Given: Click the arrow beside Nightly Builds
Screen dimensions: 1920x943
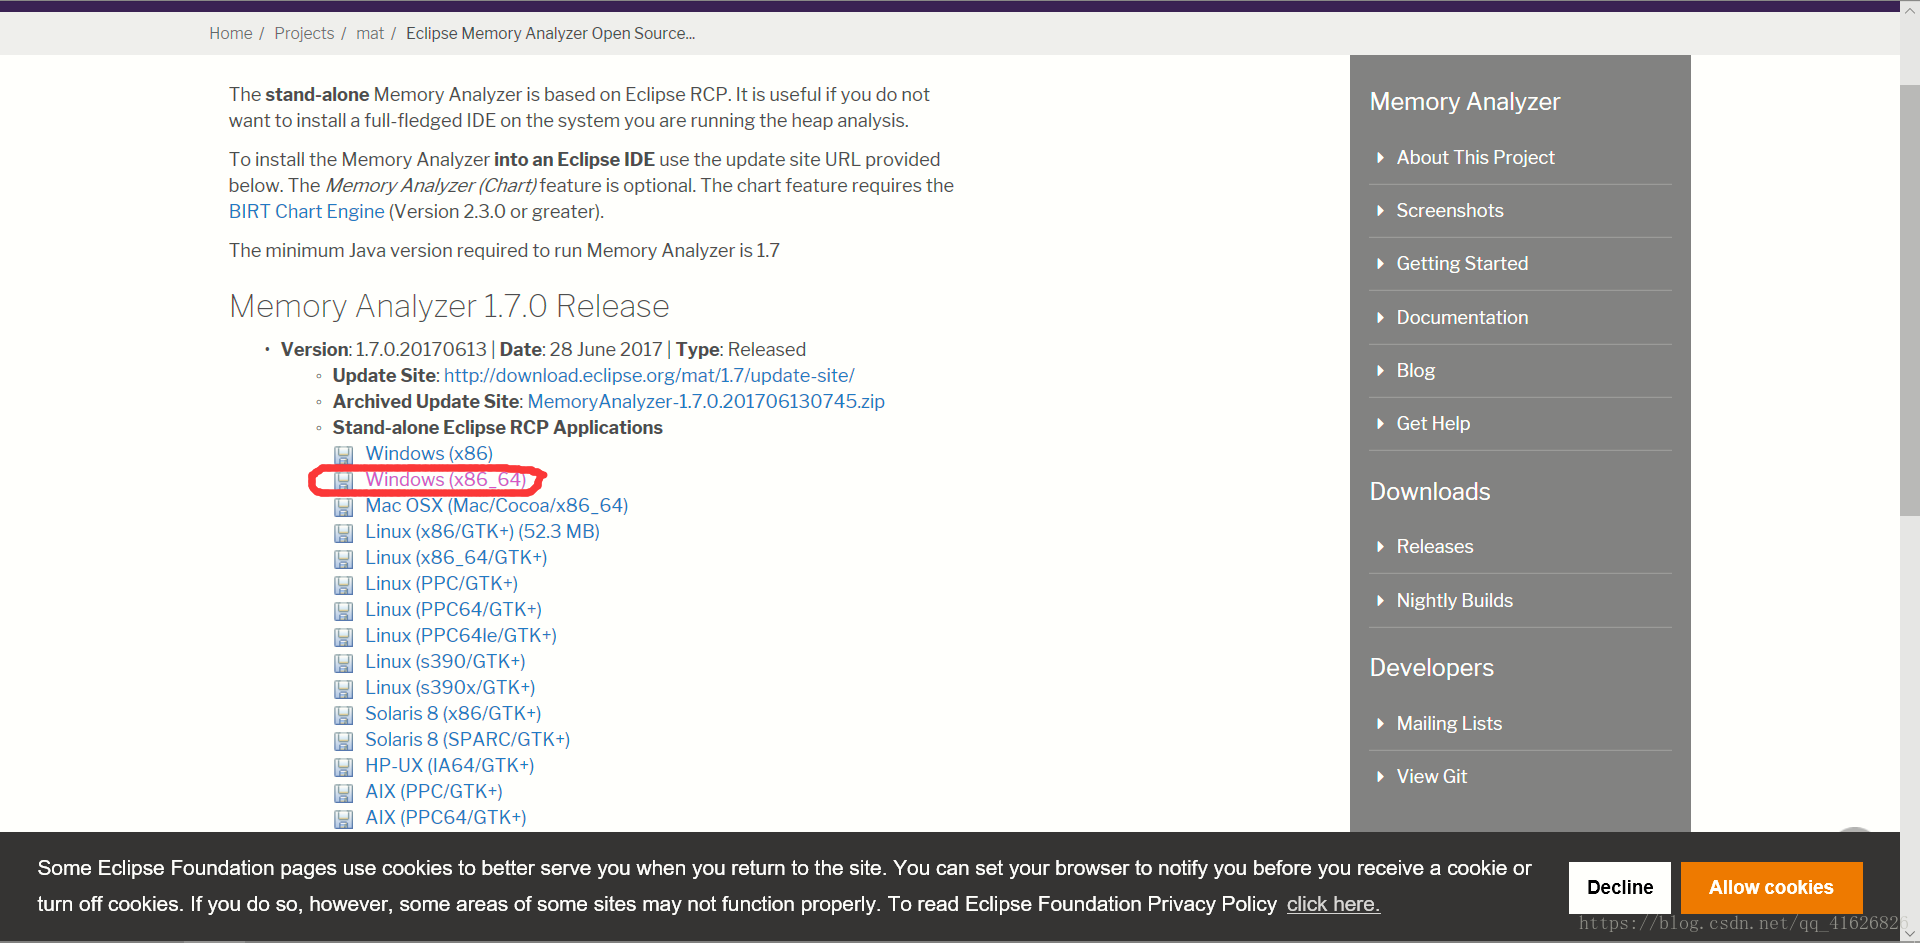Looking at the screenshot, I should 1380,601.
